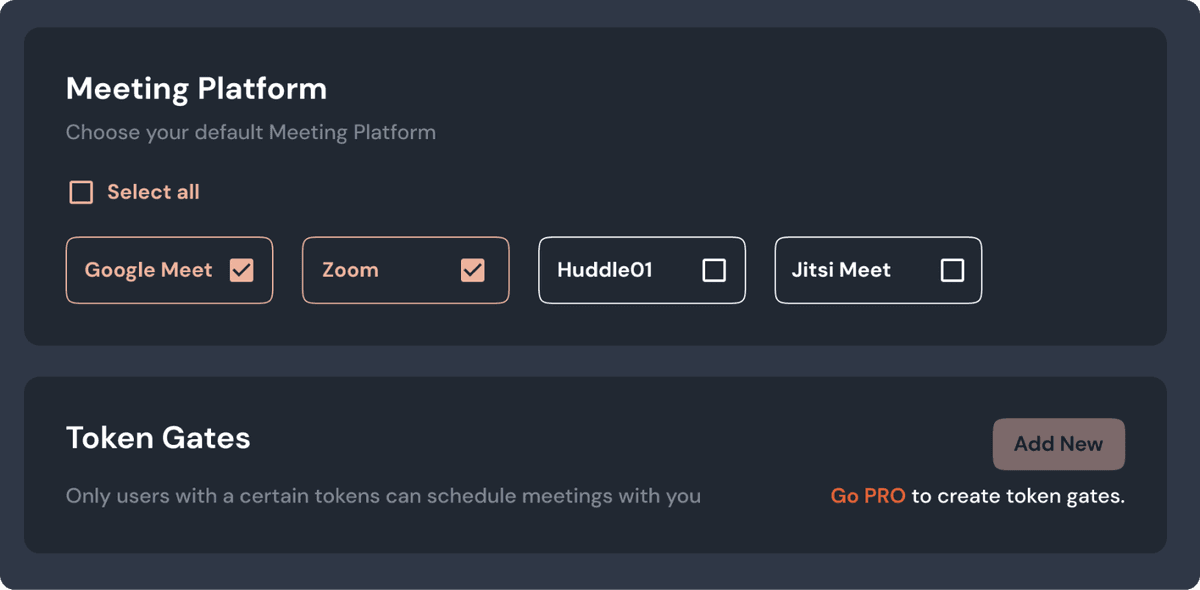Screen dimensions: 1200x590
Task: Click "Choose your default Meeting Platform" subtitle
Action: [x=250, y=132]
